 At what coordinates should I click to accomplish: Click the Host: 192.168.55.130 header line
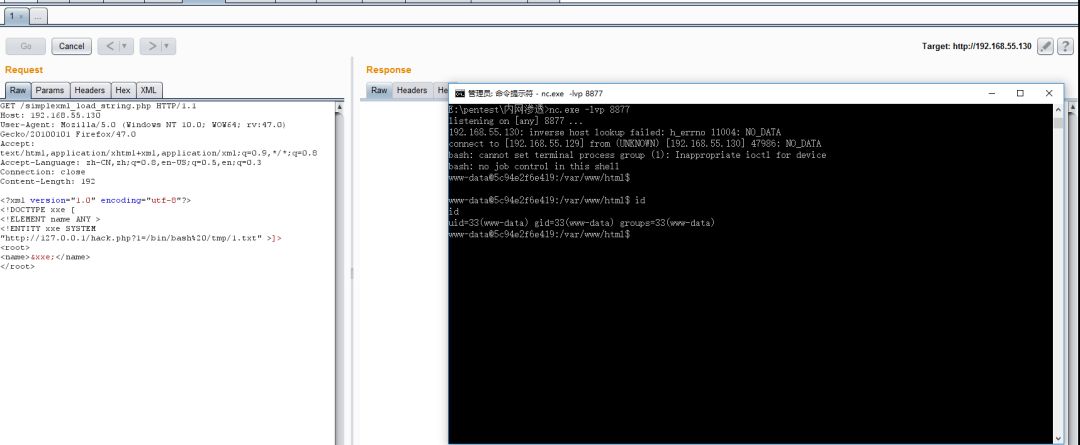coord(50,115)
